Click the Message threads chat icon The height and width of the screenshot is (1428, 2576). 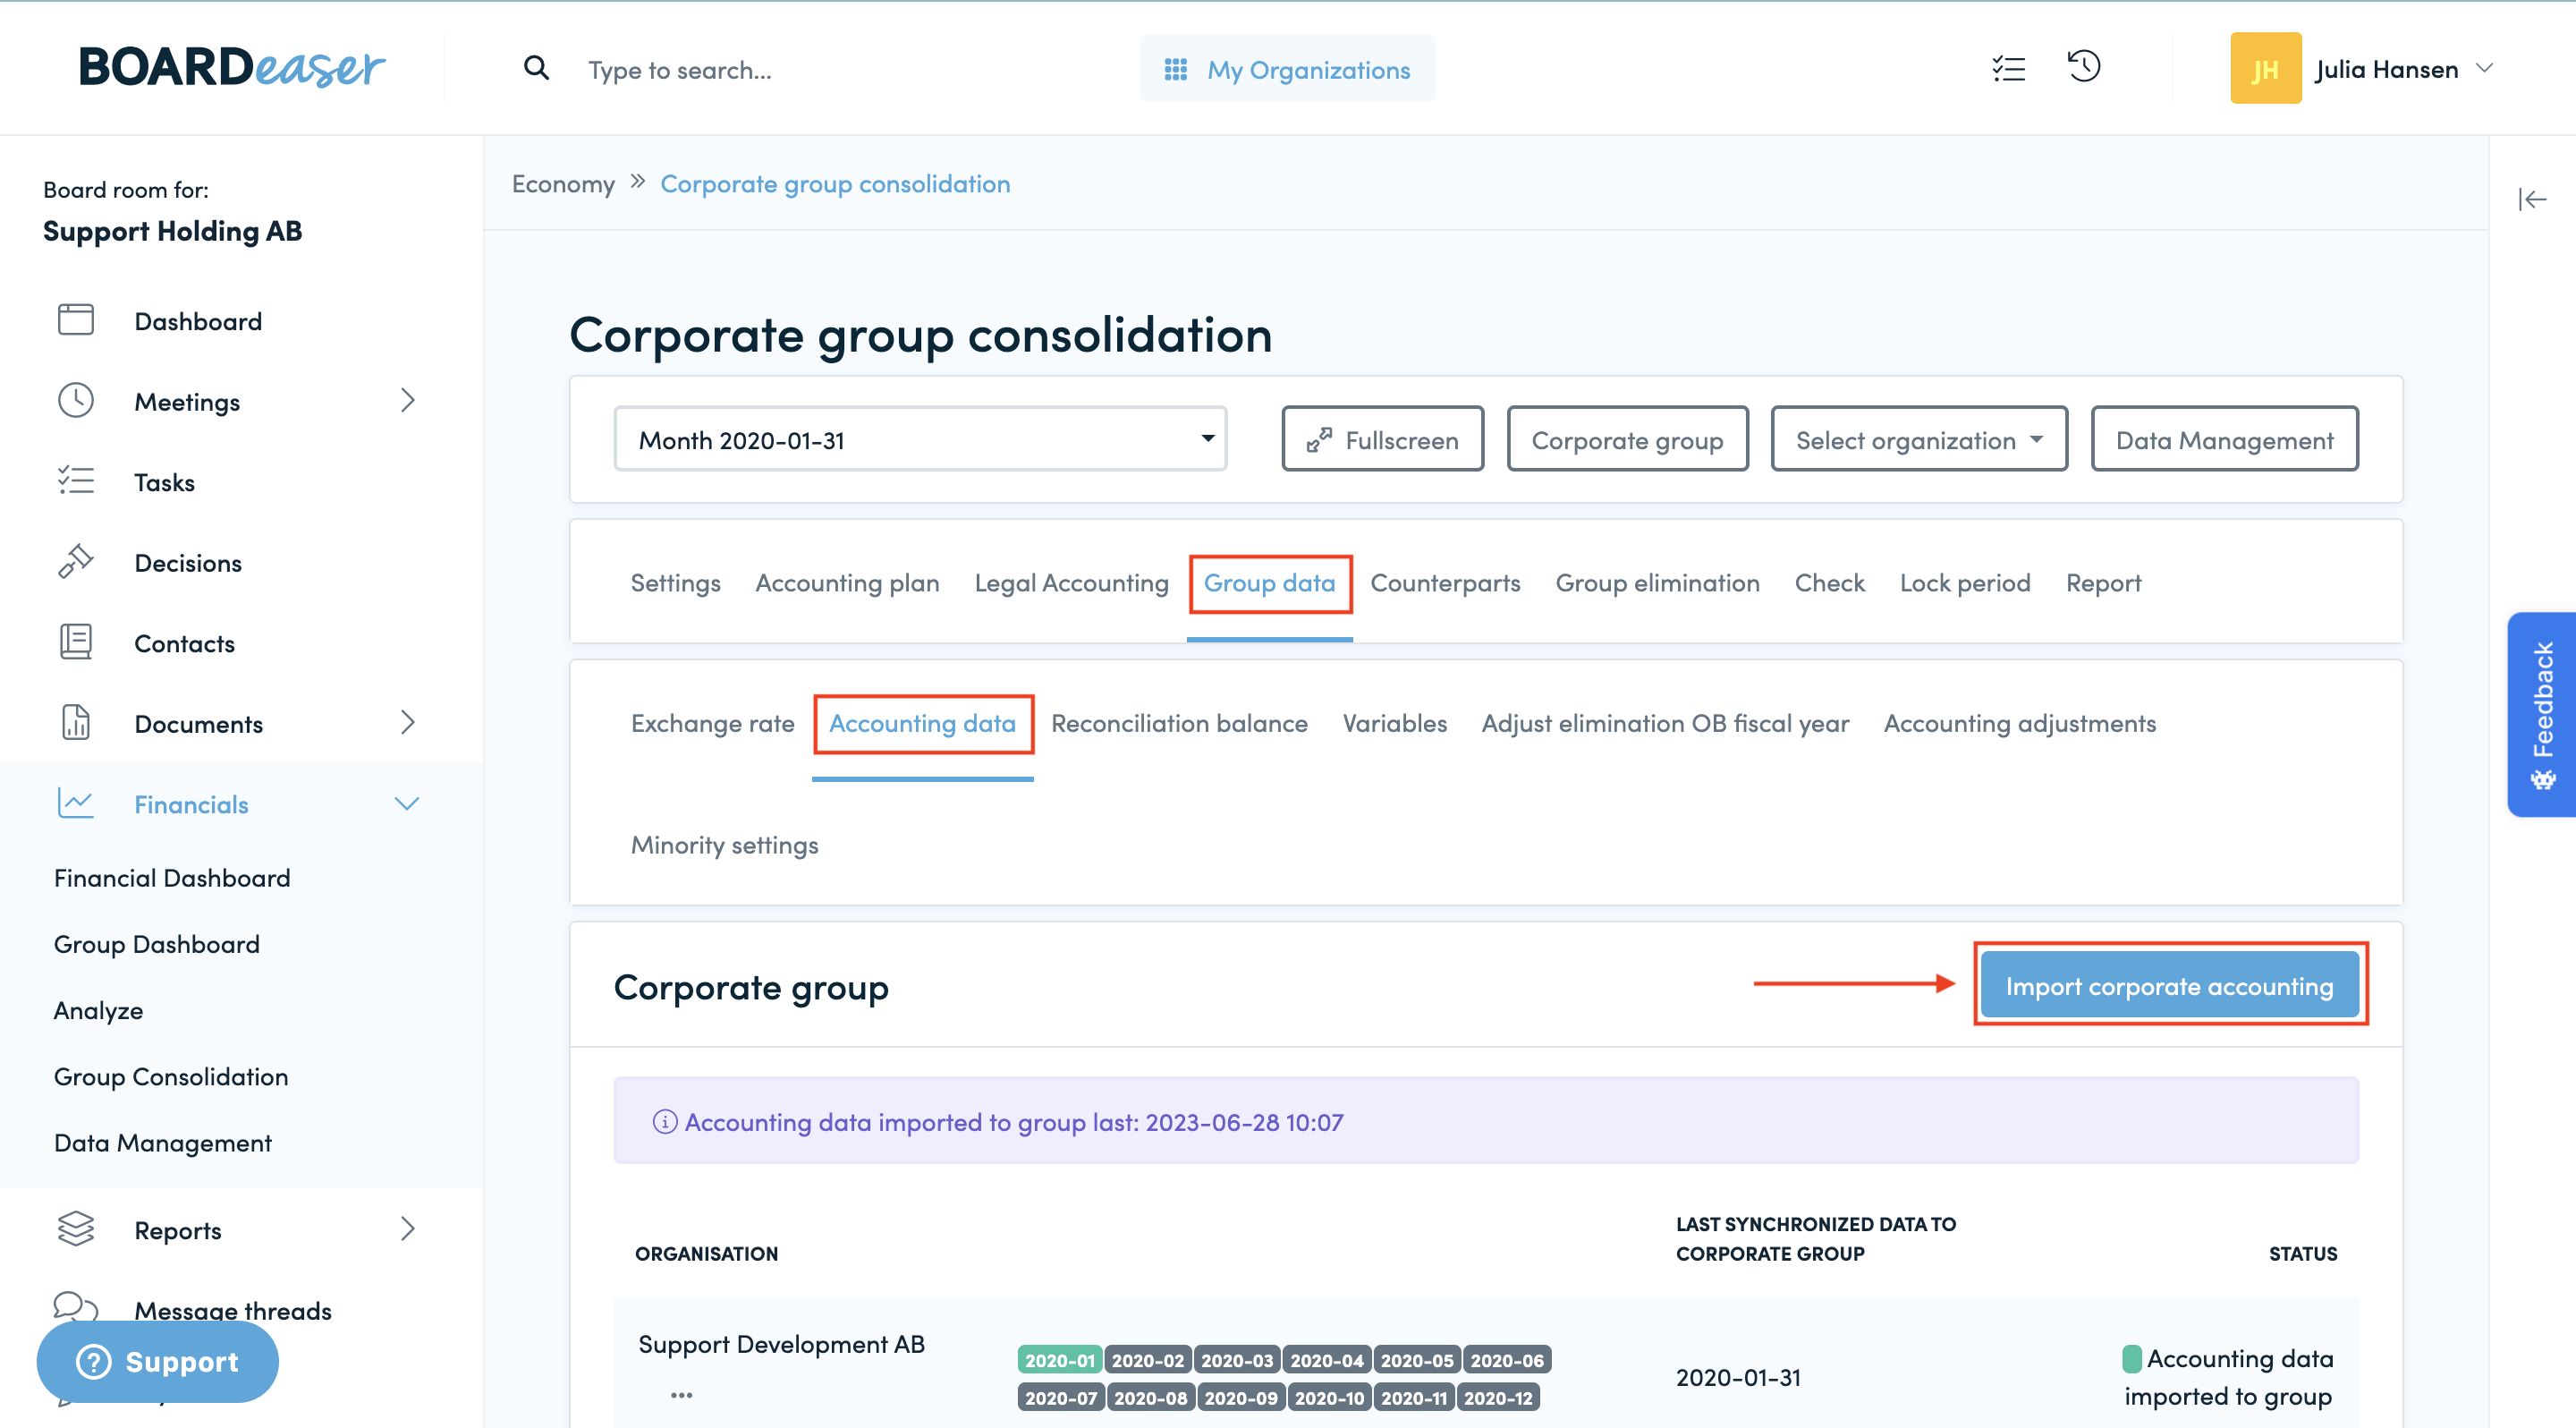click(x=76, y=1307)
